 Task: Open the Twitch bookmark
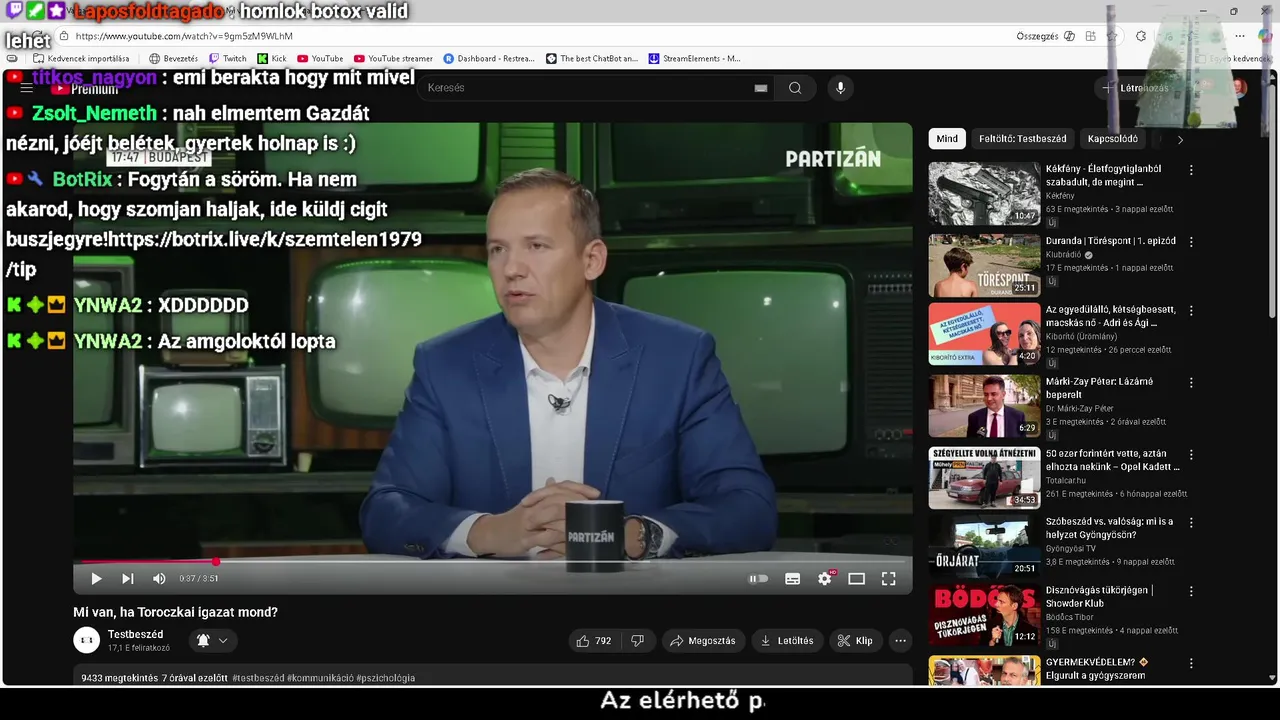228,59
